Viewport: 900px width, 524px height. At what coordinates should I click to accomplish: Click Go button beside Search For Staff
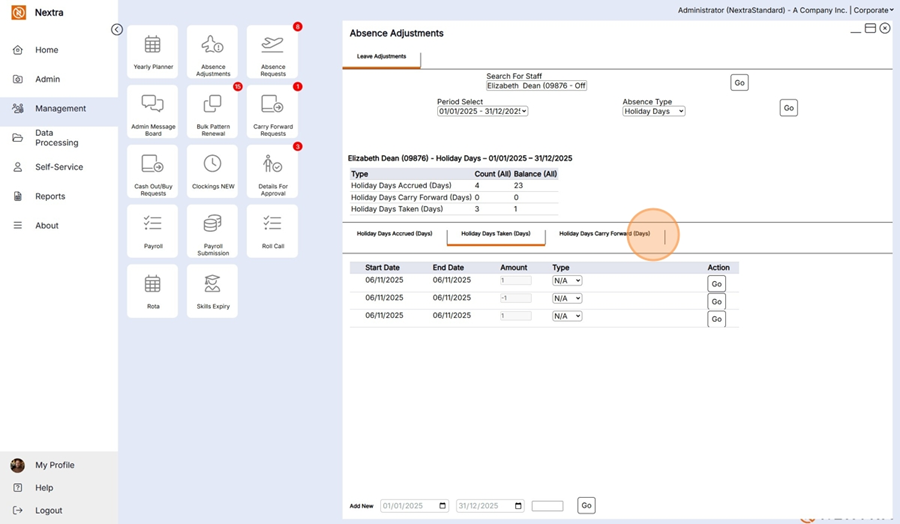[x=739, y=83]
